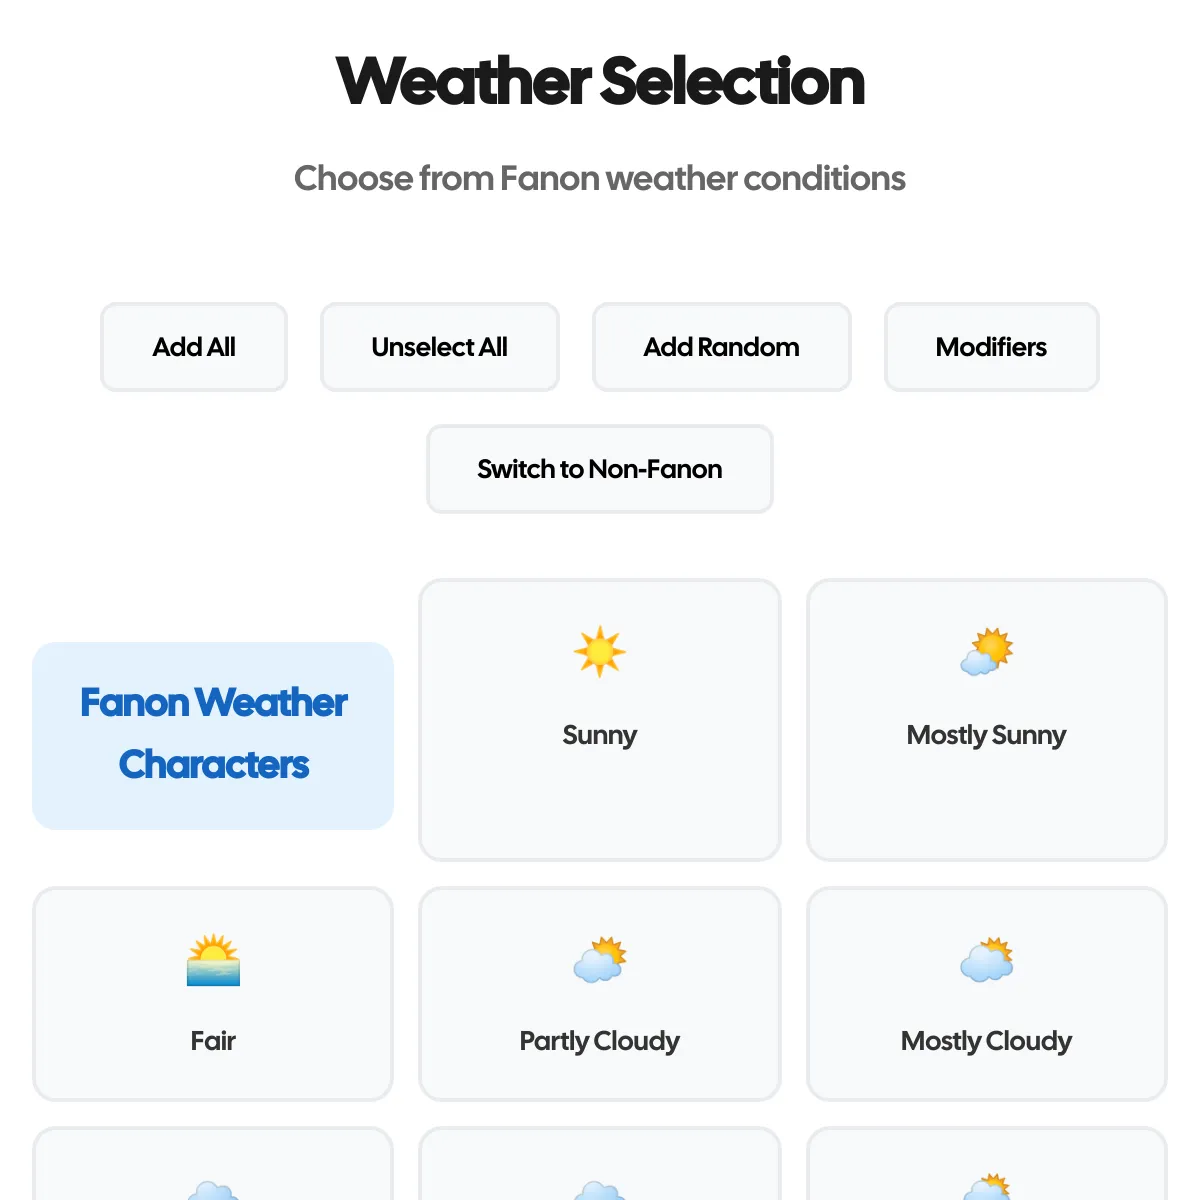Select the Mostly Sunny card label
The width and height of the screenshot is (1200, 1200).
(x=987, y=735)
